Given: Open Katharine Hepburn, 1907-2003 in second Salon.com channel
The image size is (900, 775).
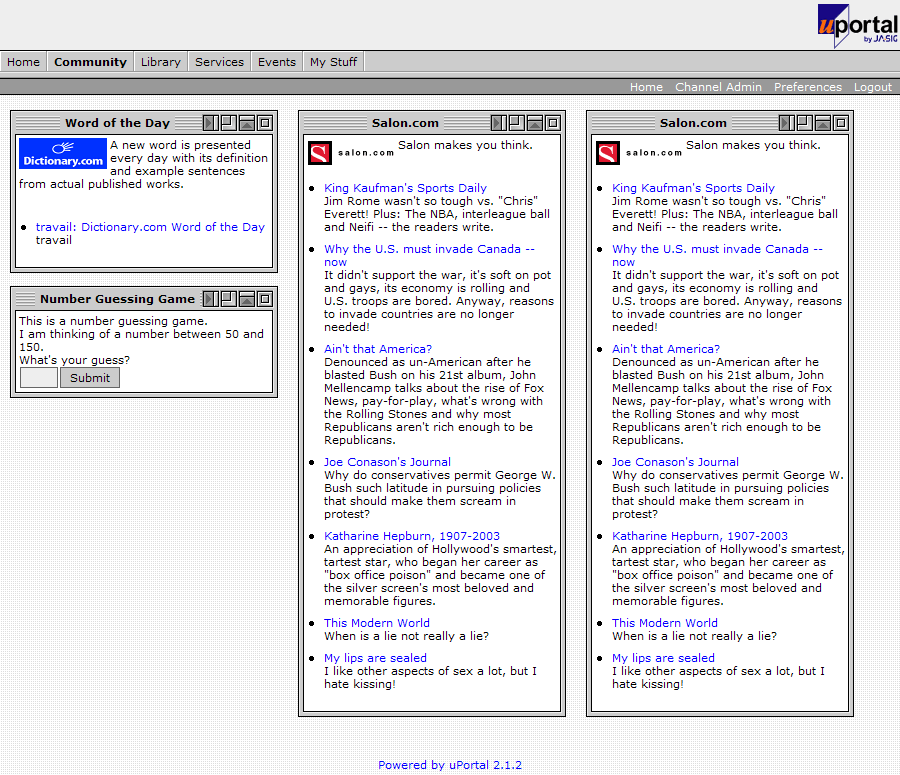Looking at the screenshot, I should 700,536.
